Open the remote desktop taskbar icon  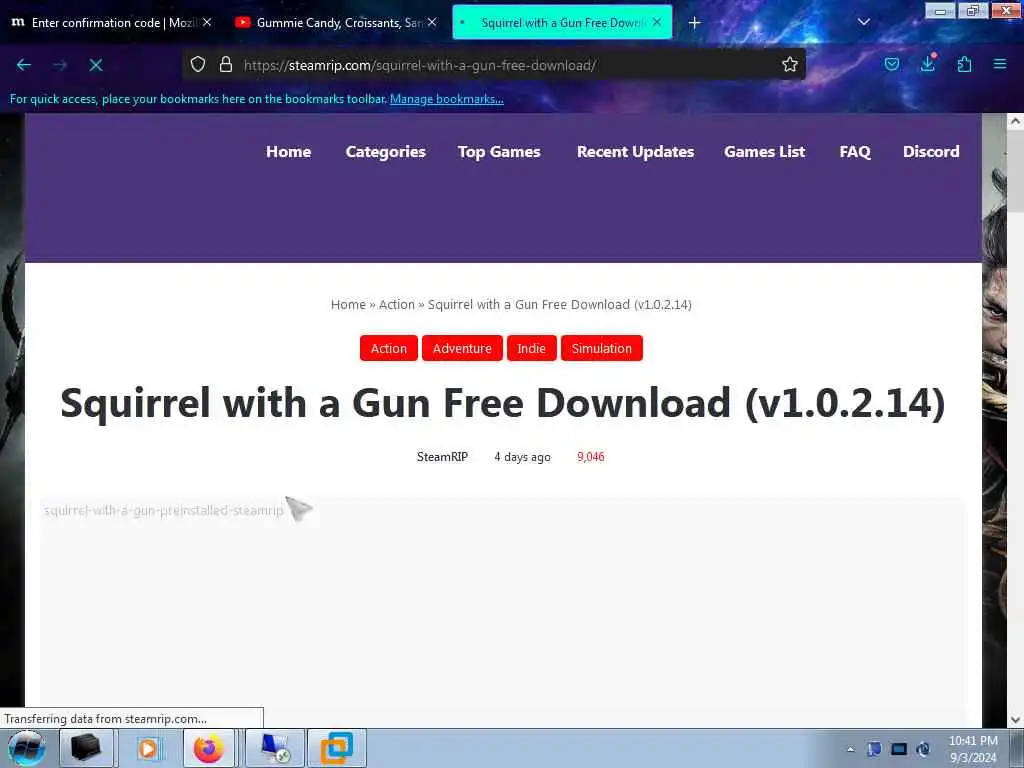275,748
